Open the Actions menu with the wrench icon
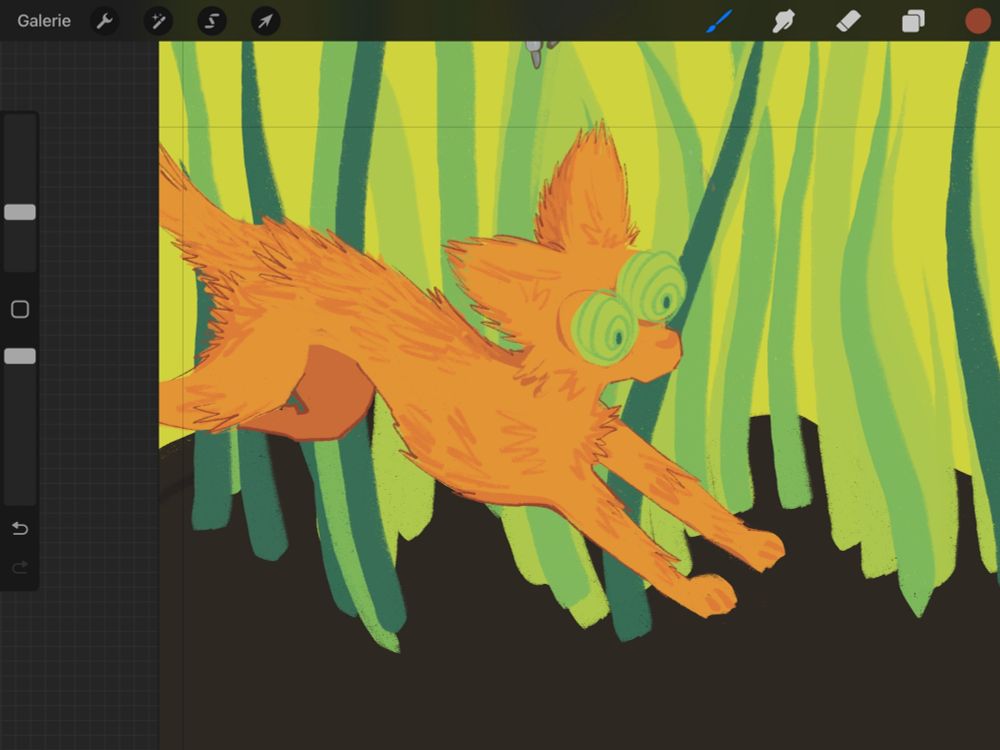The width and height of the screenshot is (1000, 750). point(104,20)
